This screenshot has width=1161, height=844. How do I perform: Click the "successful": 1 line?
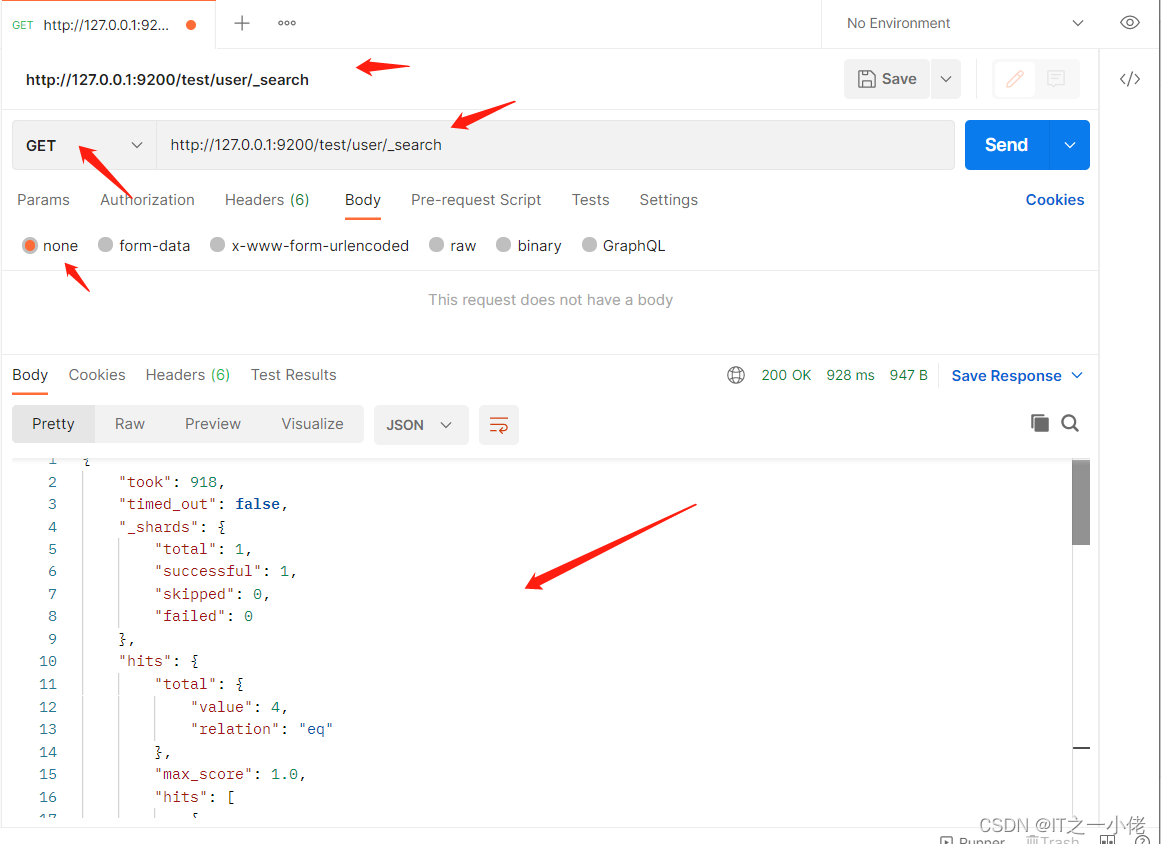[x=226, y=571]
